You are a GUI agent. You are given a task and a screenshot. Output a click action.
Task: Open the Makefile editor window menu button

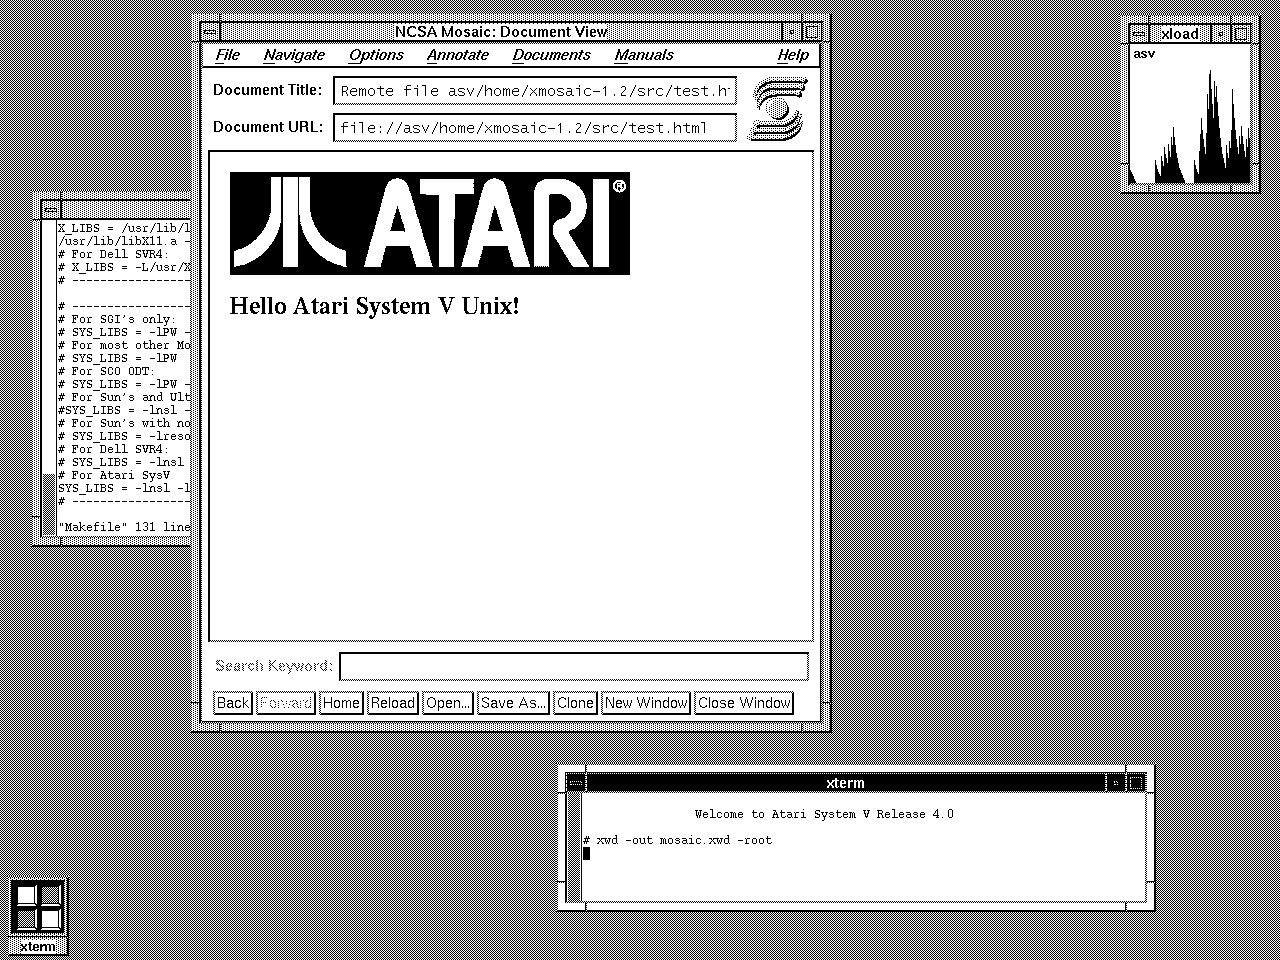(50, 209)
